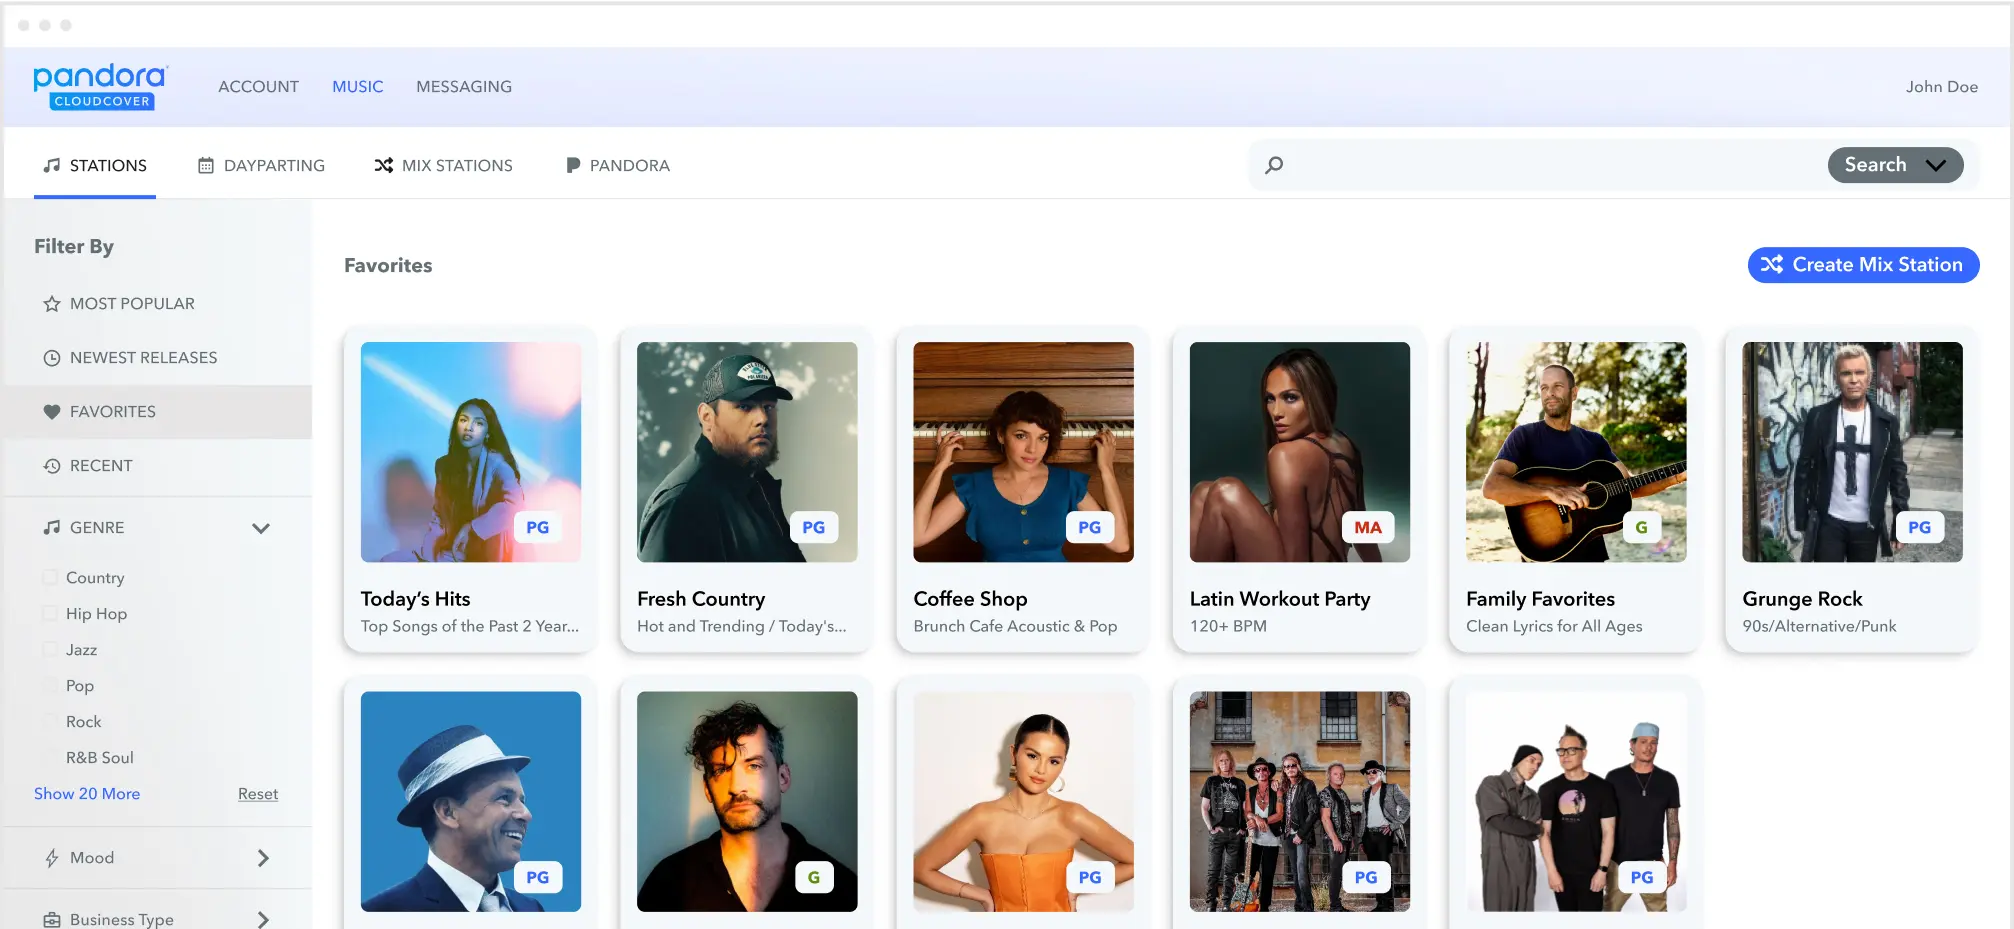Open the Dayparting calendar icon

pyautogui.click(x=206, y=165)
